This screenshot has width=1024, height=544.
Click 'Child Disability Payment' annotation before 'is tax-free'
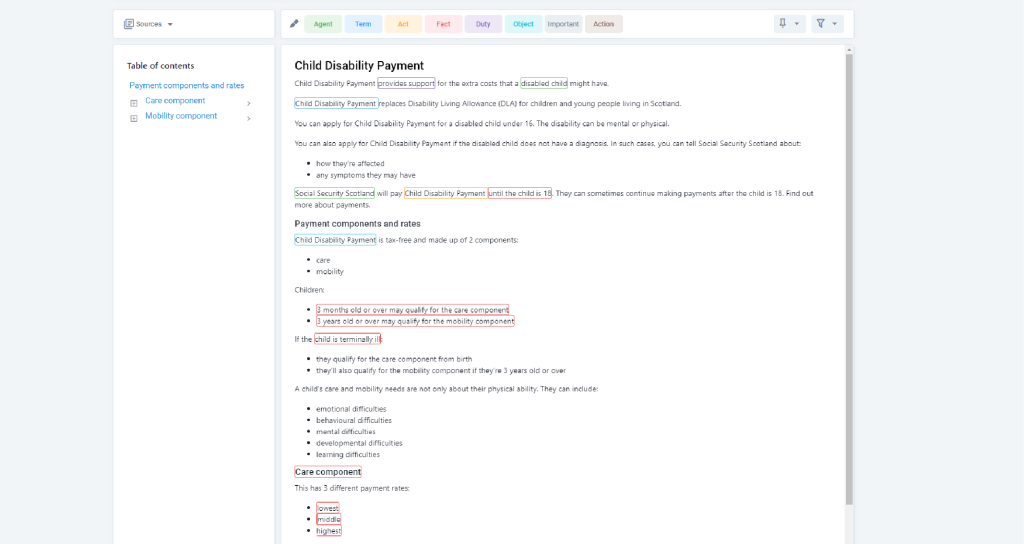(335, 240)
